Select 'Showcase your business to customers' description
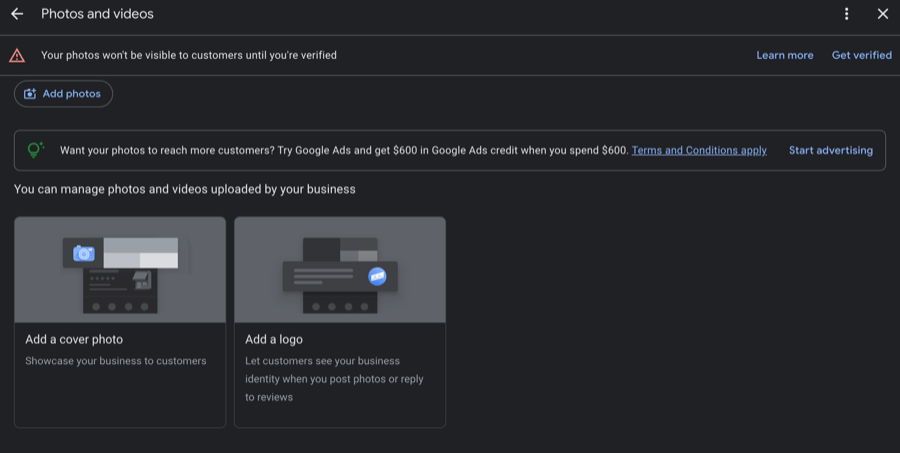The width and height of the screenshot is (900, 453). [116, 361]
